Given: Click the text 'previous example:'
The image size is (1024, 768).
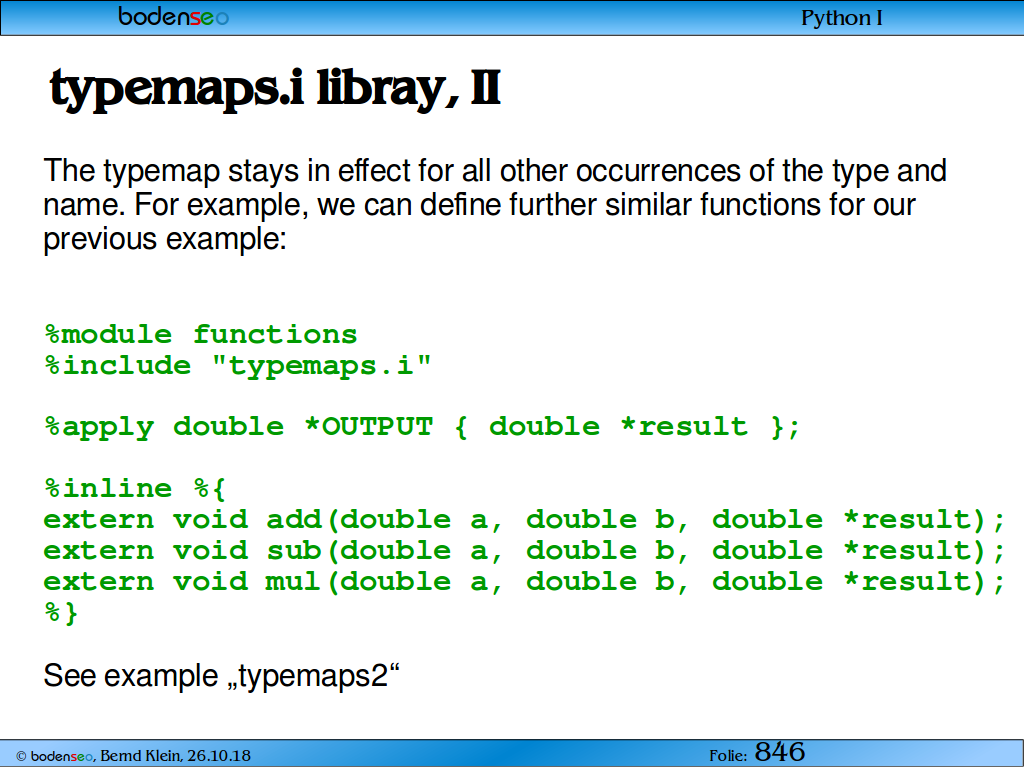Looking at the screenshot, I should (x=165, y=239).
